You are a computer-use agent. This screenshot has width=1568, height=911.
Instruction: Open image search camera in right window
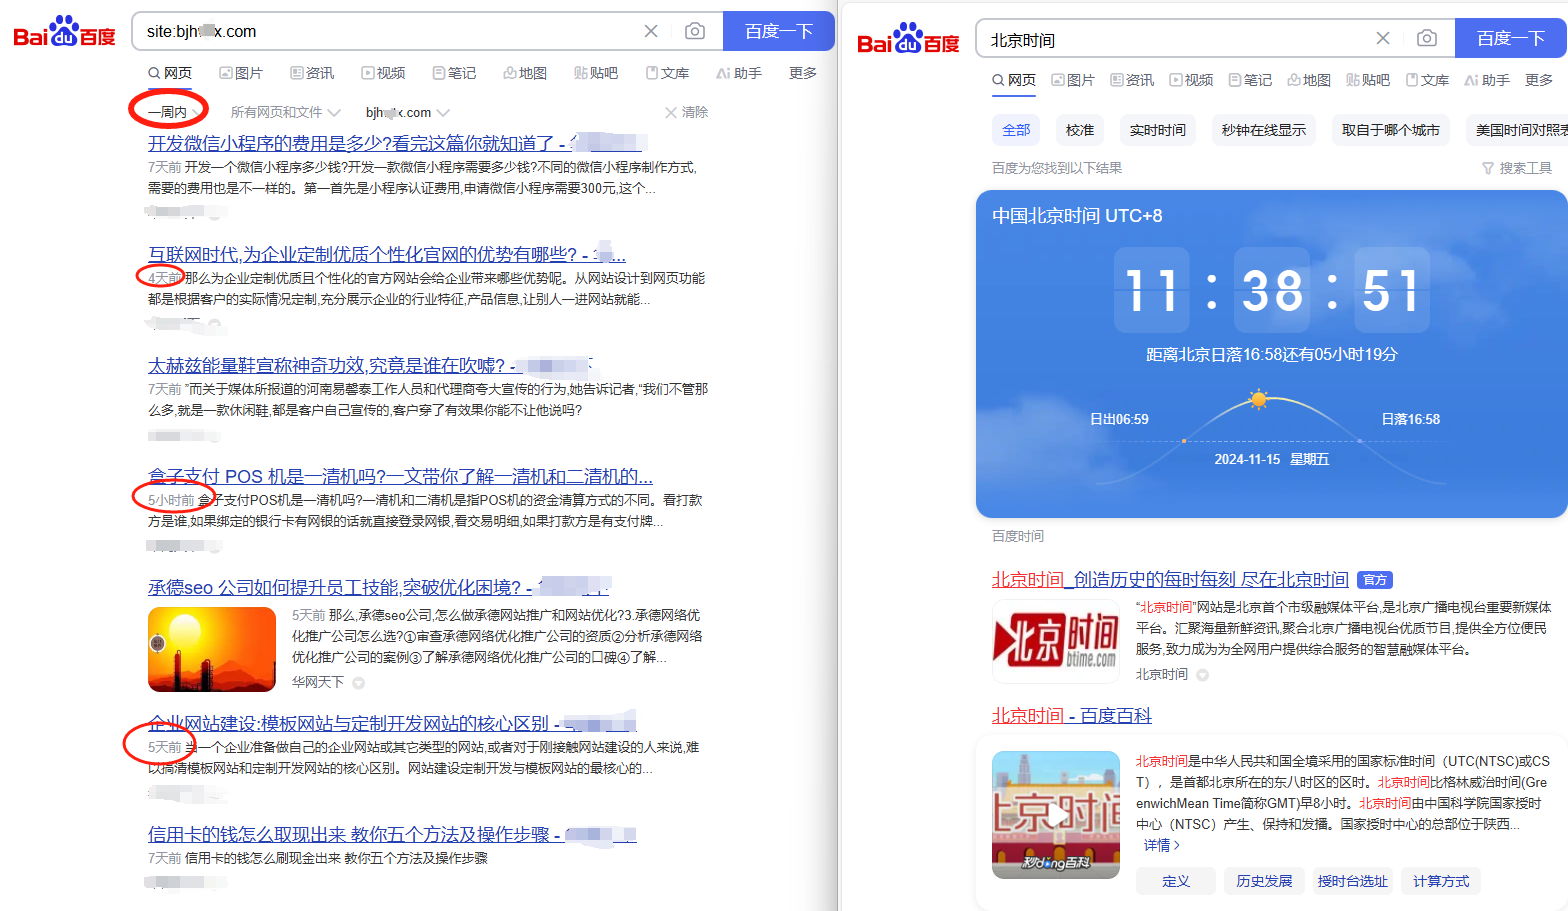1427,38
